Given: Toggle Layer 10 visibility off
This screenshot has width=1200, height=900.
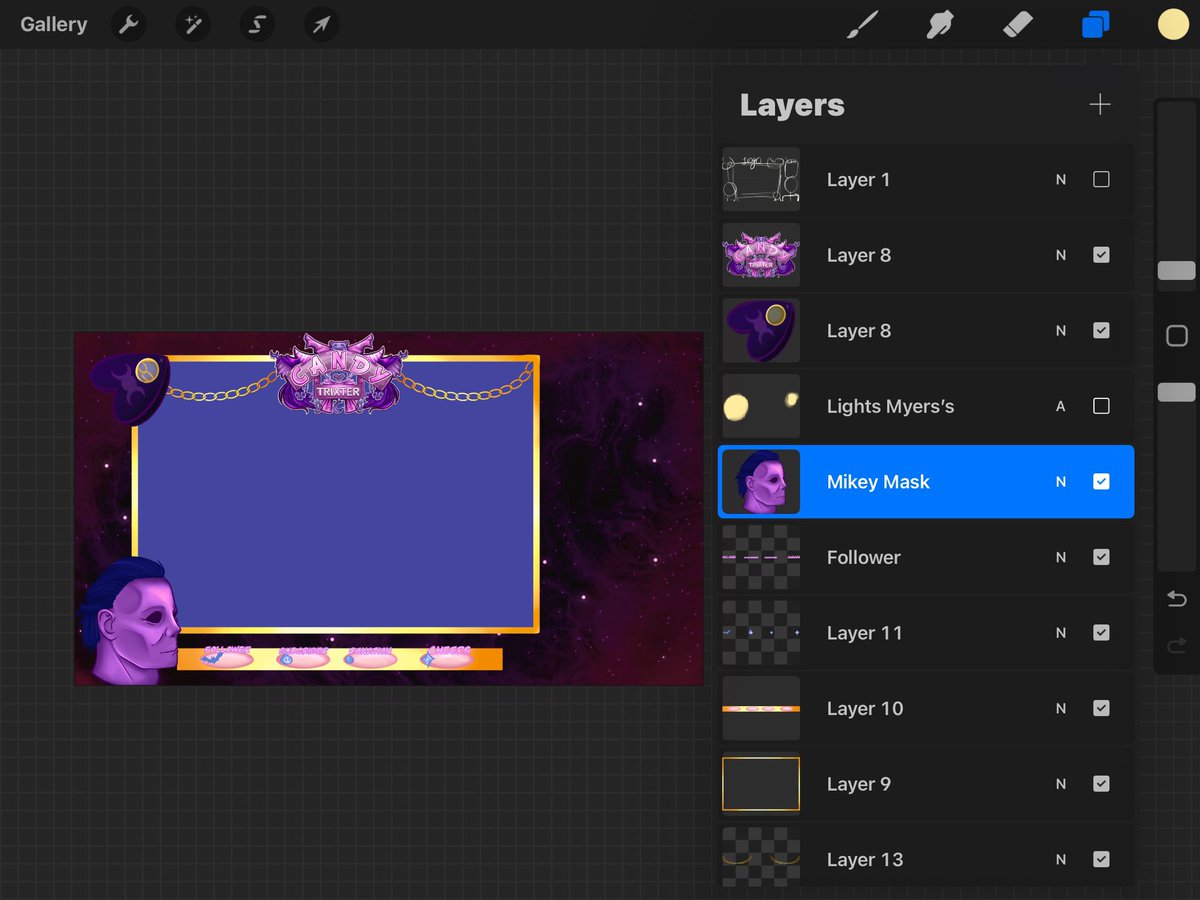Looking at the screenshot, I should (x=1101, y=708).
